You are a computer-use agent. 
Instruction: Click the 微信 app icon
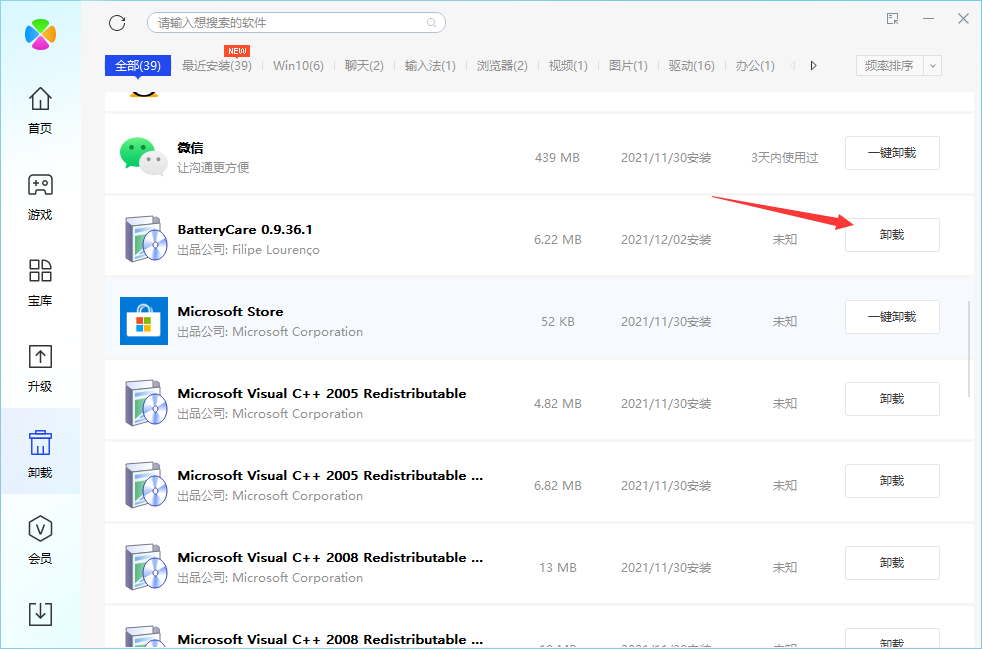pos(143,157)
